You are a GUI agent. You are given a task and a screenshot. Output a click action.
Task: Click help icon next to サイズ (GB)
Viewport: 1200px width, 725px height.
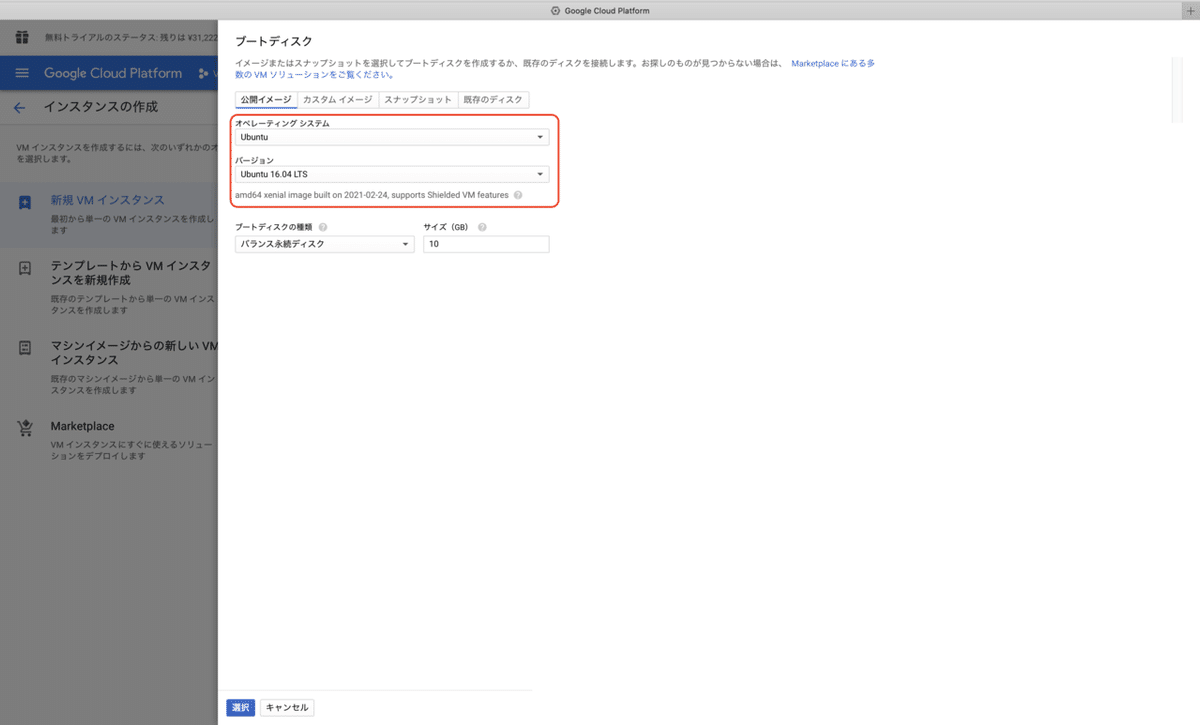(482, 227)
